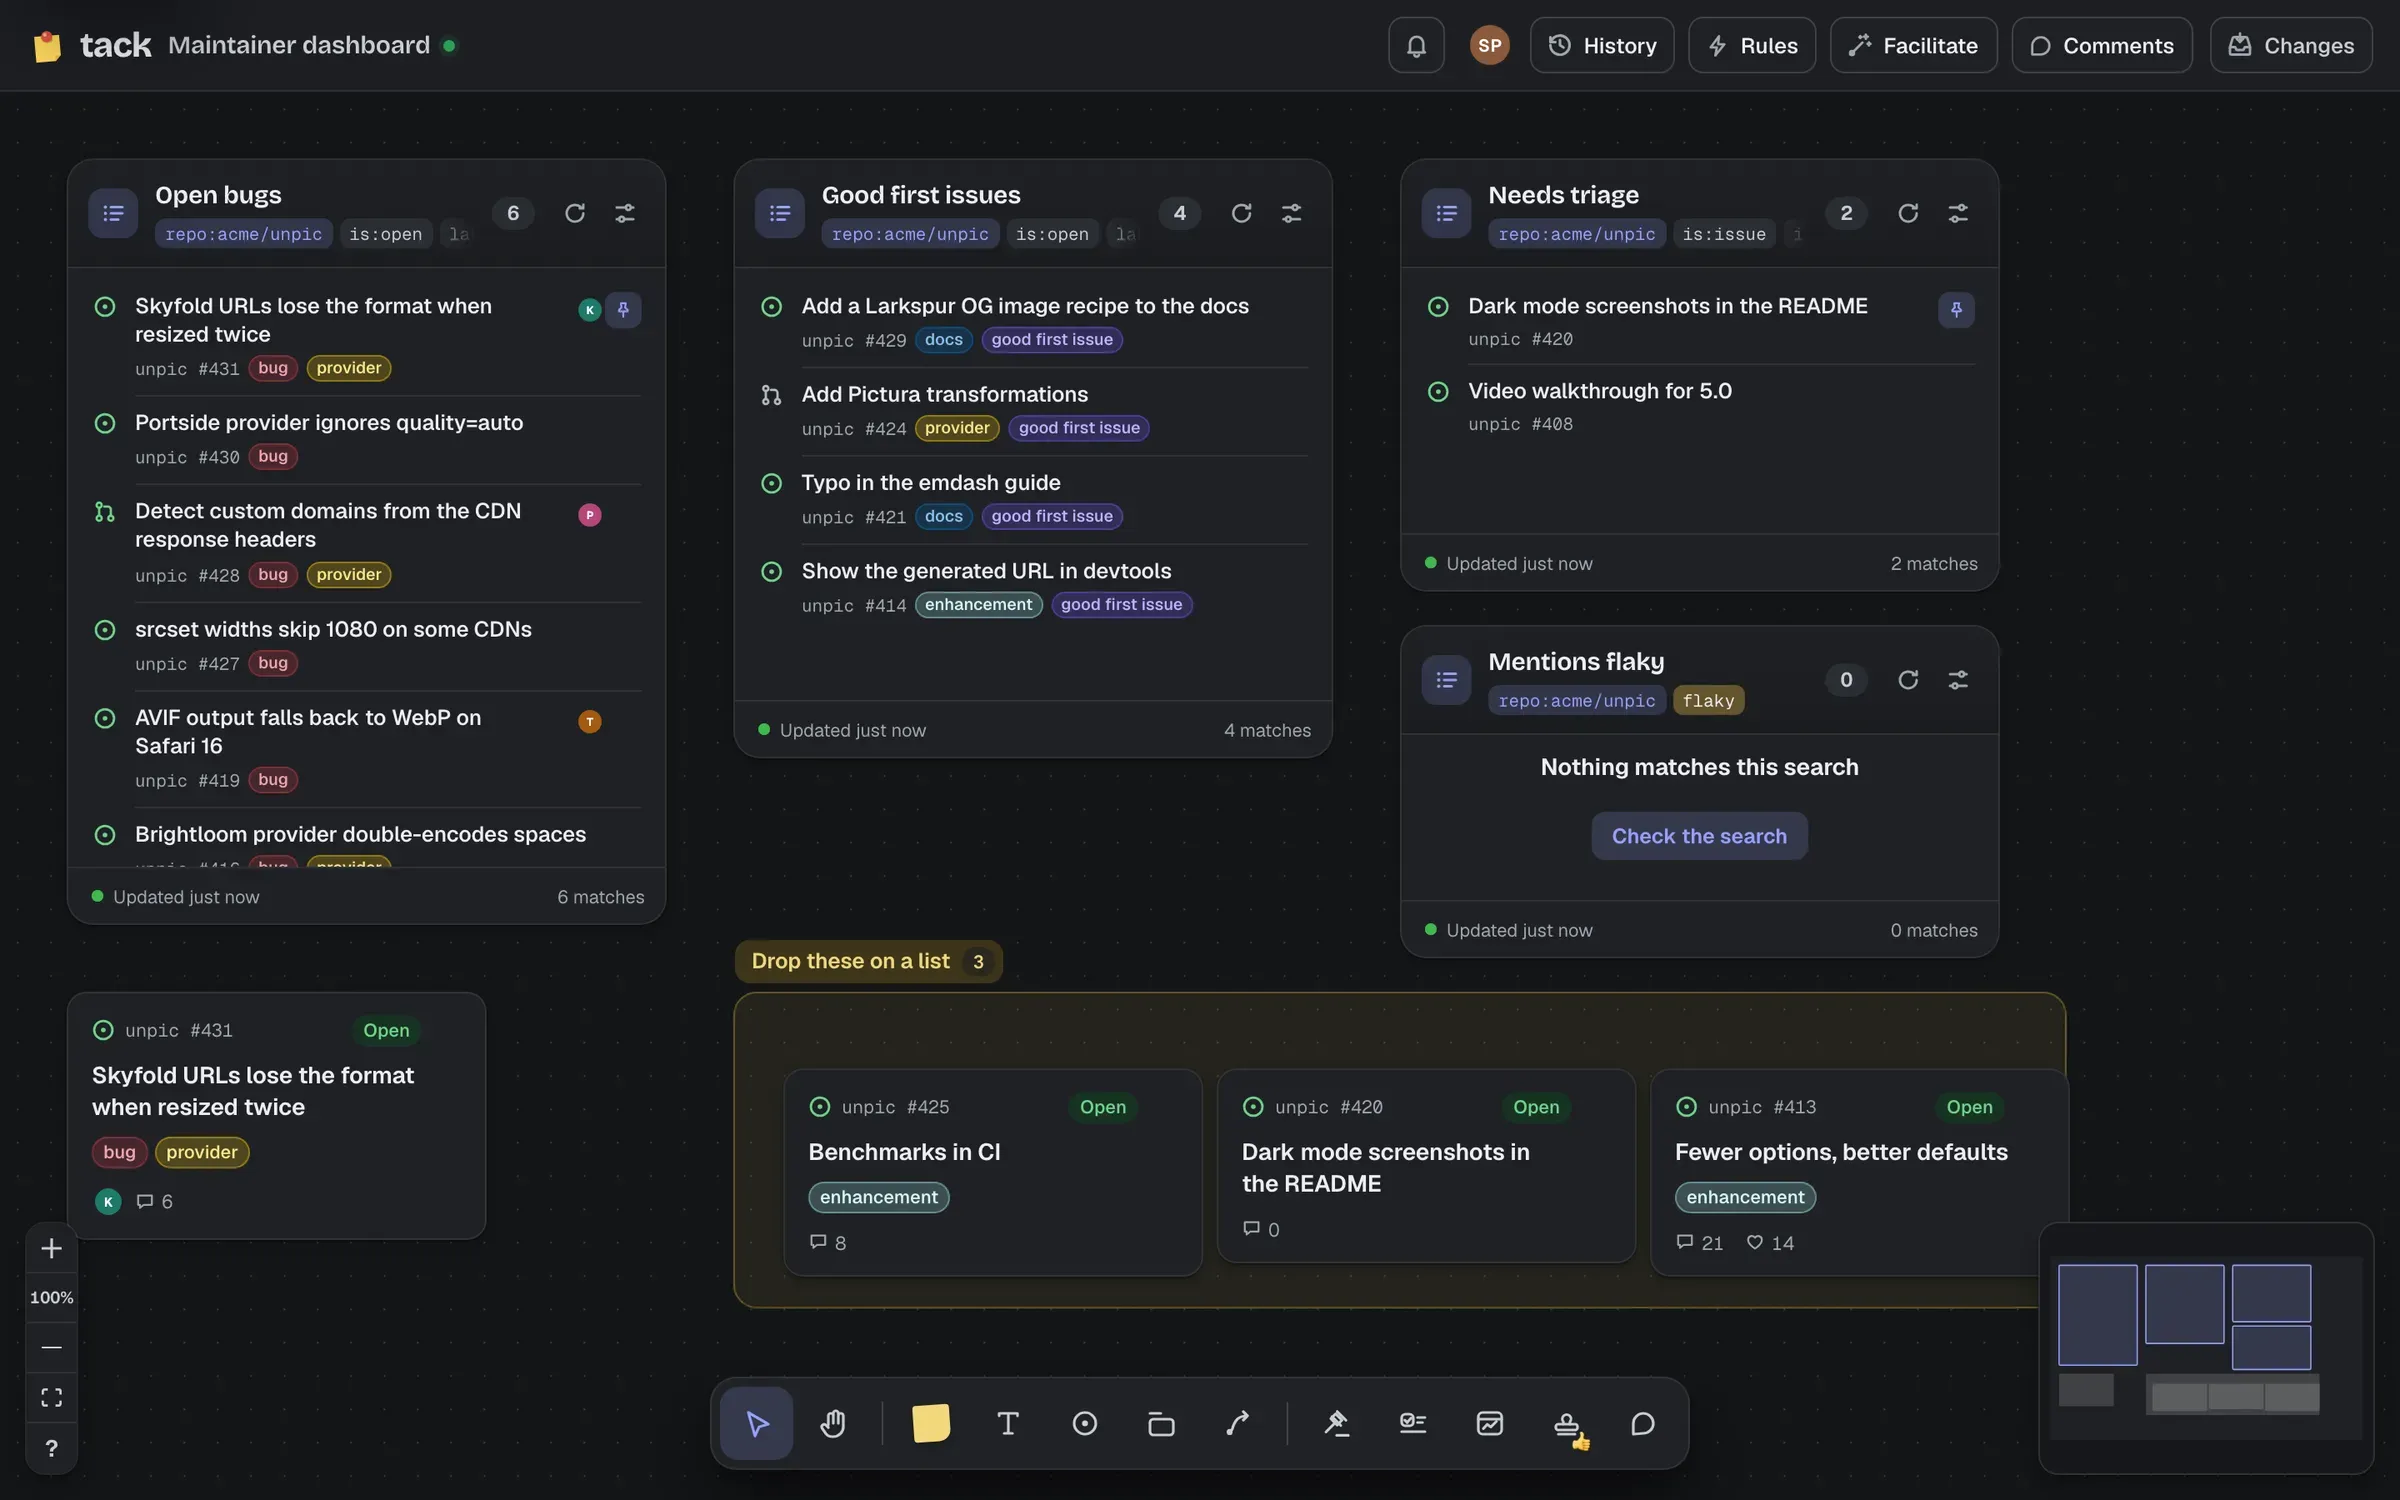The image size is (2400, 1500).
Task: Refresh the Mentions flaky list
Action: pos(1908,680)
